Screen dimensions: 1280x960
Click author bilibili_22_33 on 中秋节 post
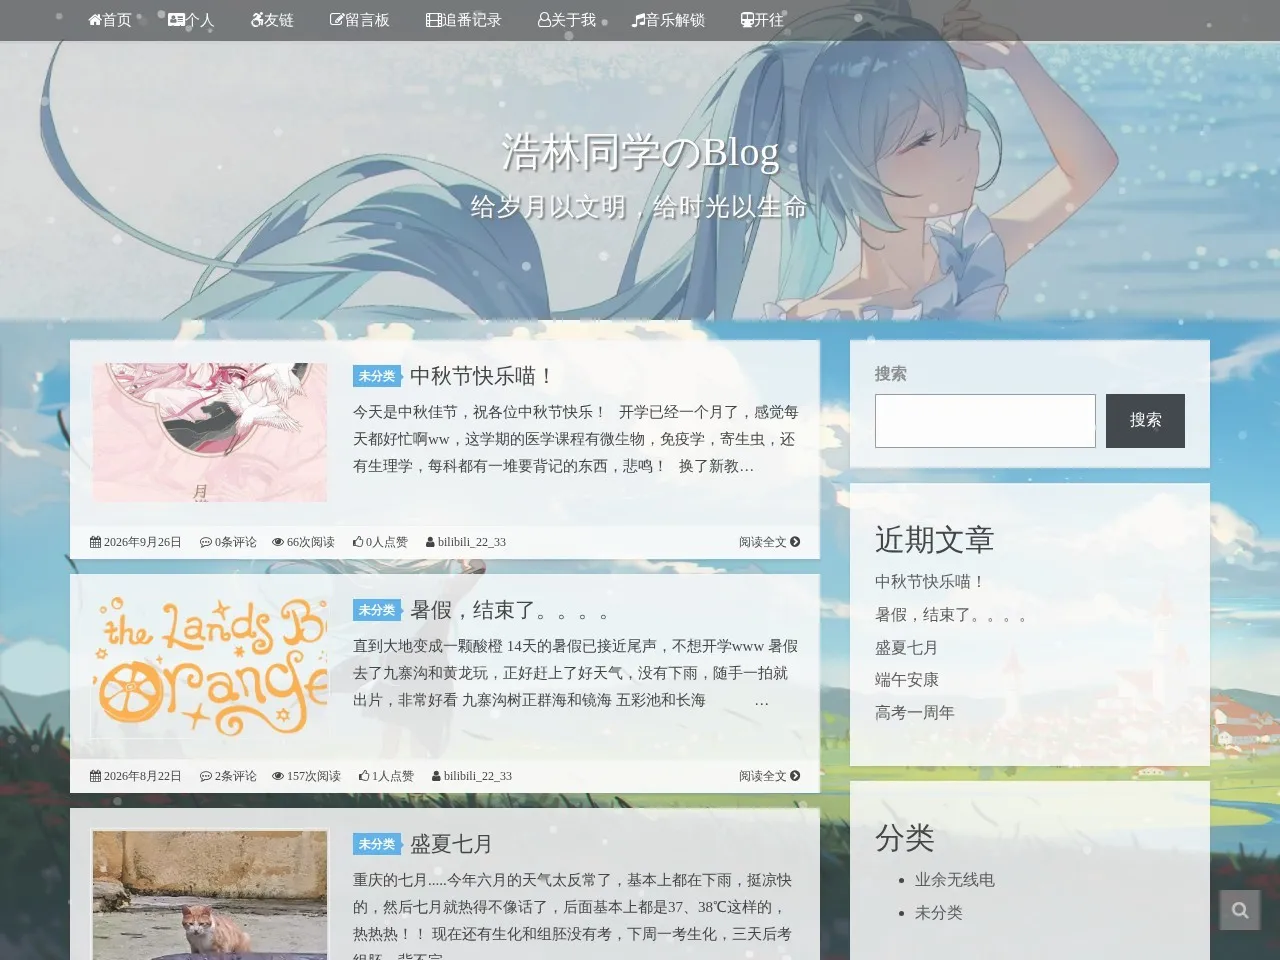(472, 542)
